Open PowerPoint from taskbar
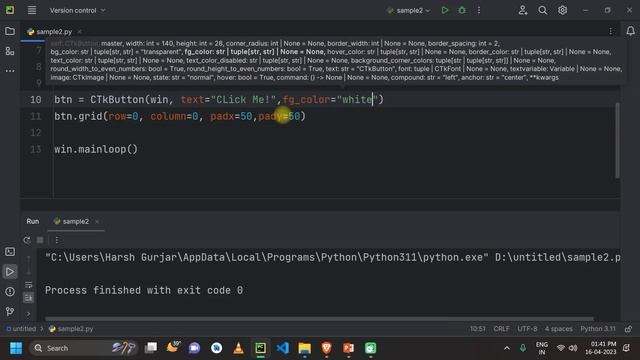Screen dimensions: 640x360 [x=349, y=348]
